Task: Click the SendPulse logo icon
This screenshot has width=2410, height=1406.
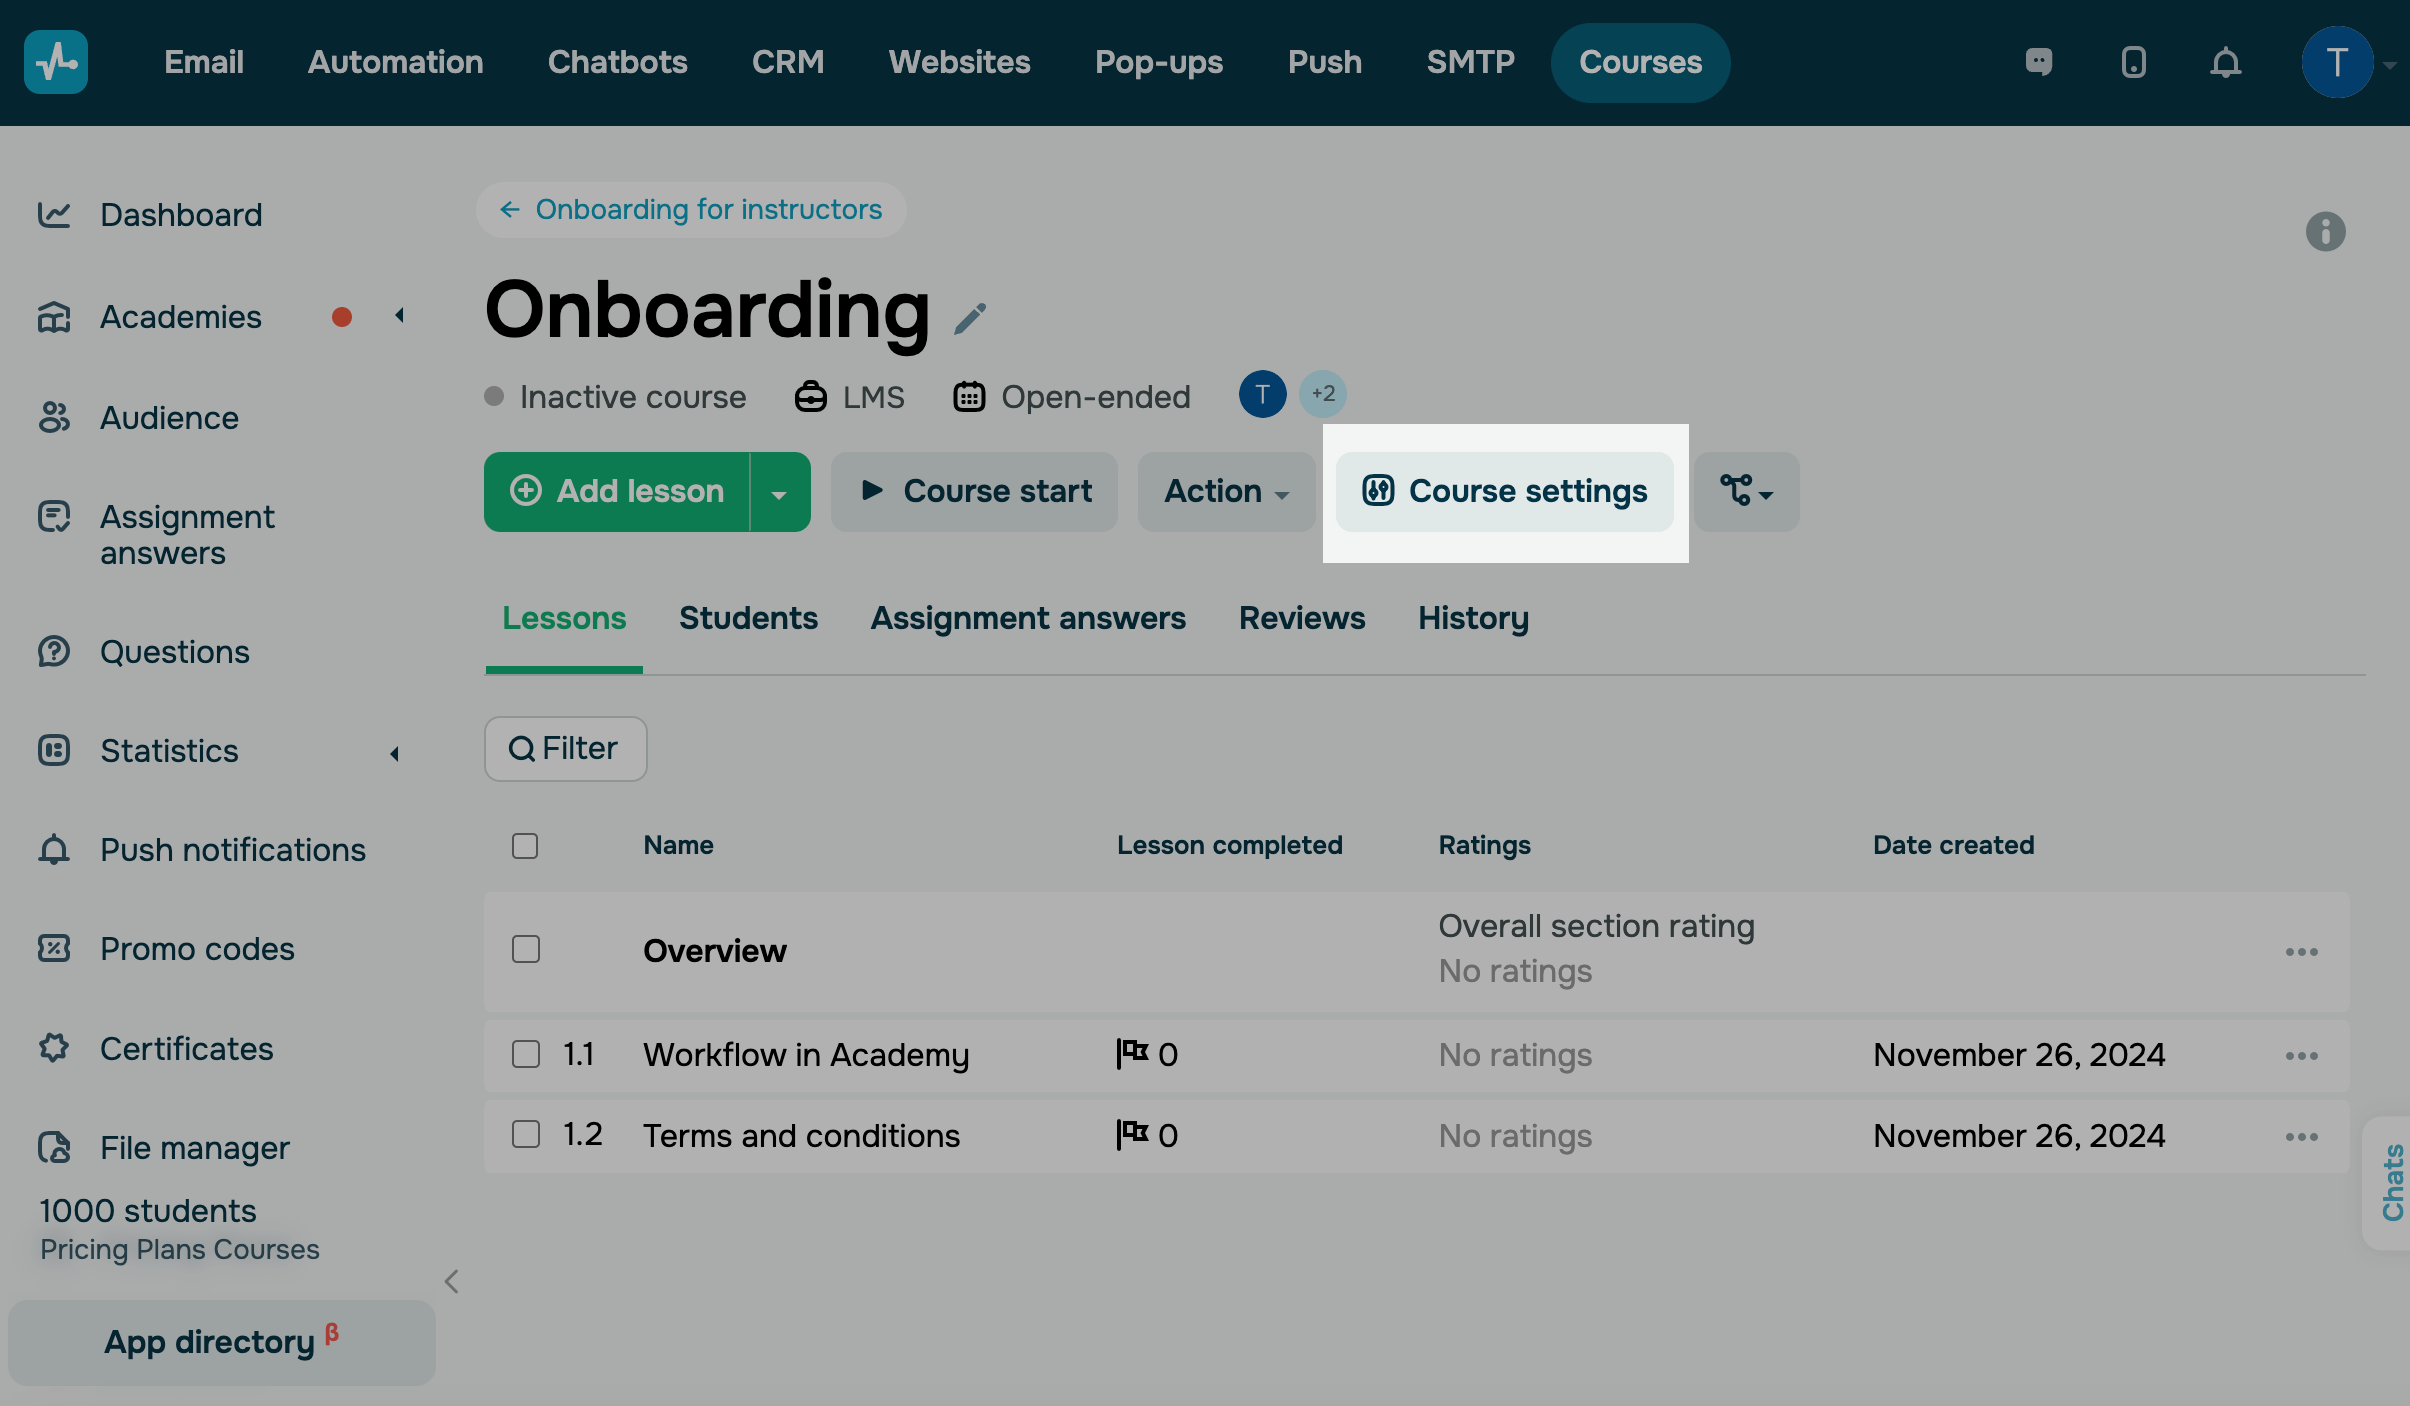Action: (x=56, y=62)
